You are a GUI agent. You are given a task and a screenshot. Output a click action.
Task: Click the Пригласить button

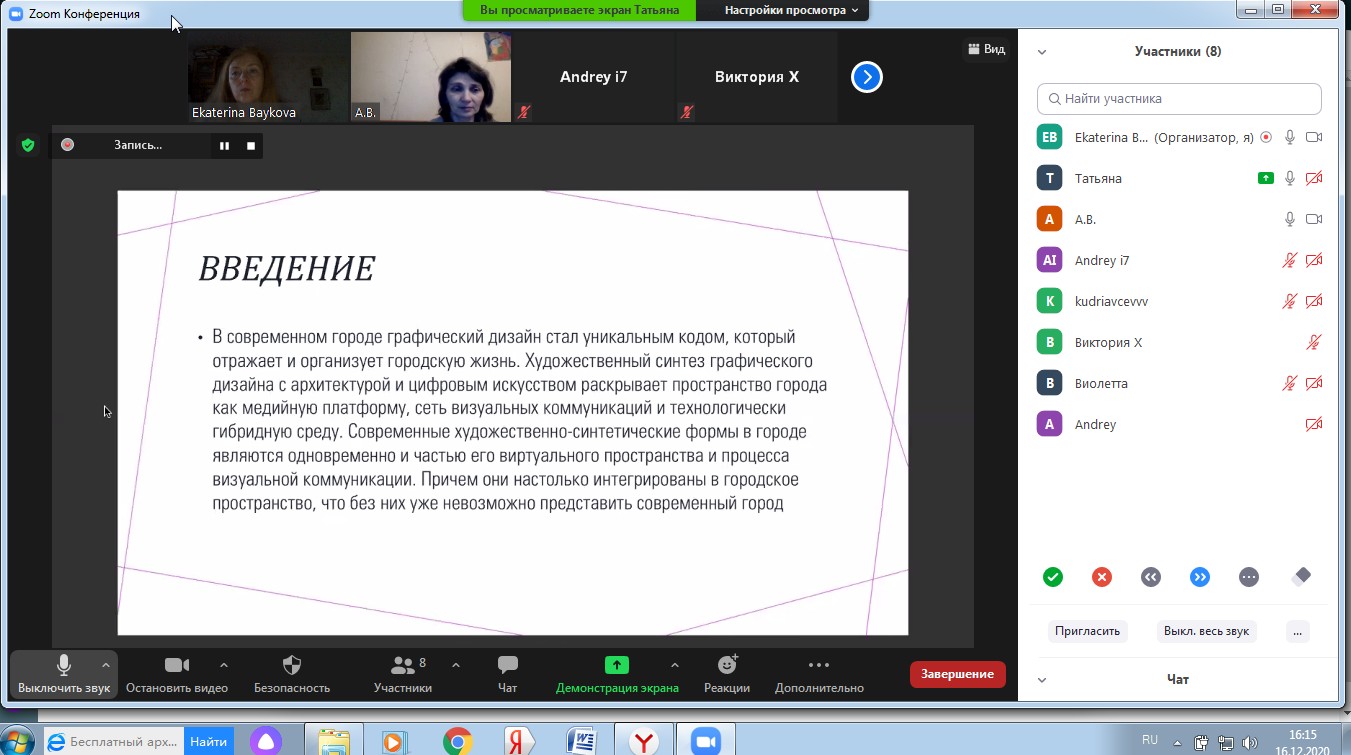(x=1087, y=632)
